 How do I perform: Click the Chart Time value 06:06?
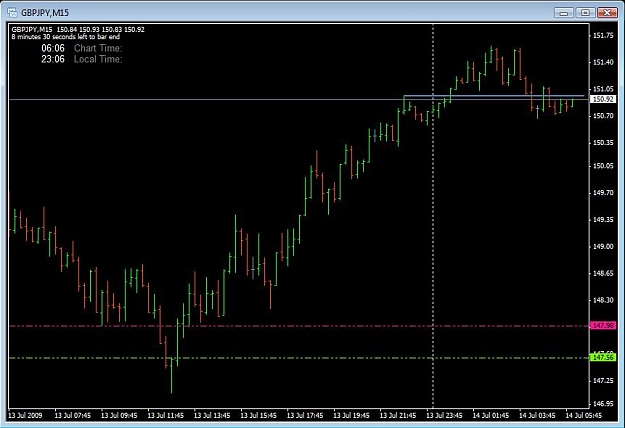tap(53, 48)
